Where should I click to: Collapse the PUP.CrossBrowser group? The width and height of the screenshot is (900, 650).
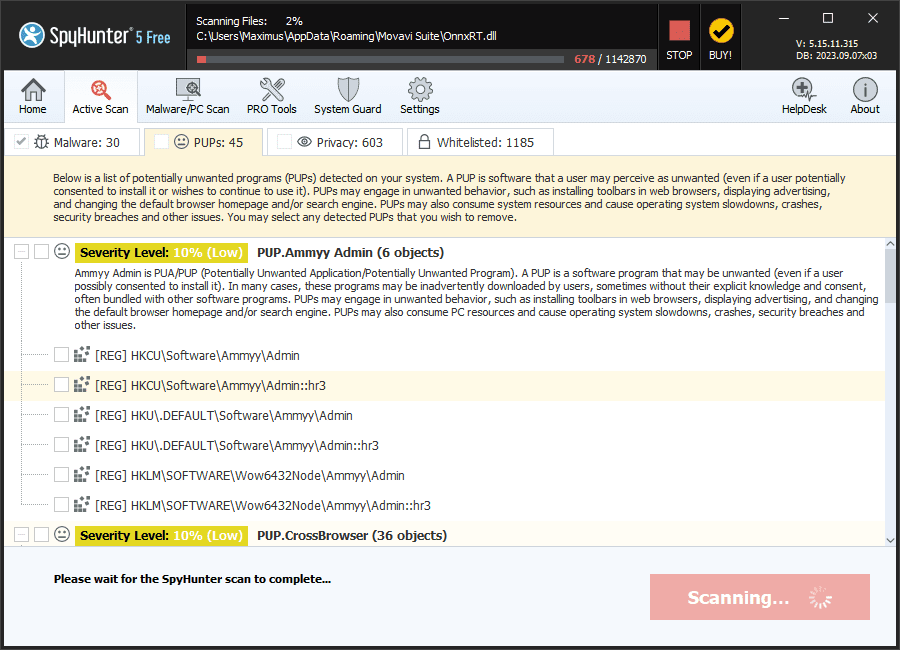tap(21, 535)
